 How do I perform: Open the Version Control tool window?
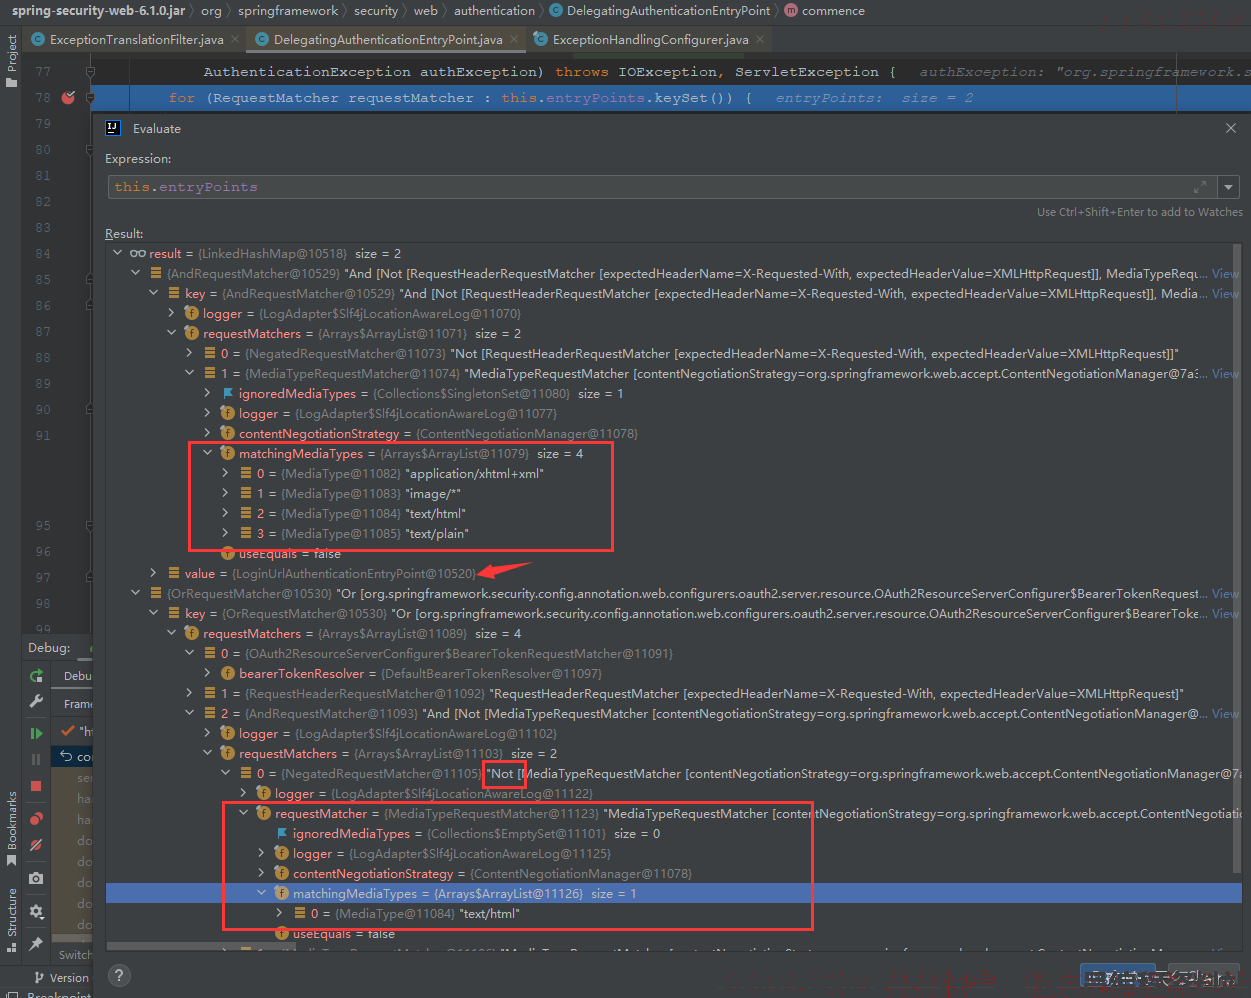[60, 978]
